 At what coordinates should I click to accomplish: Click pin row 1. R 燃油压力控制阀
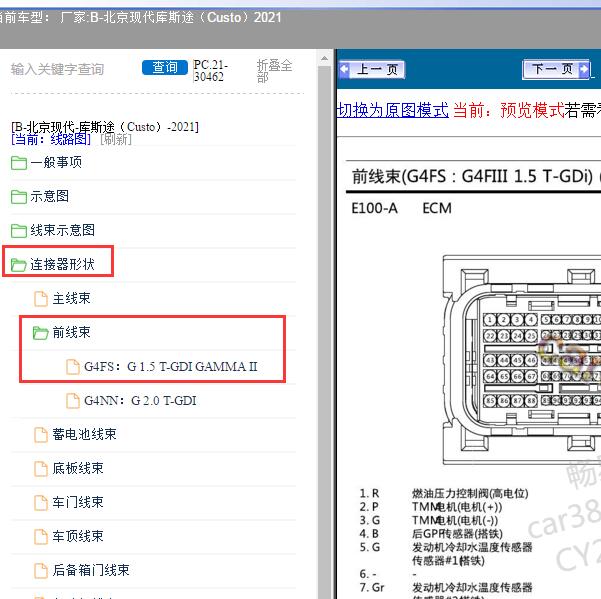(x=444, y=493)
